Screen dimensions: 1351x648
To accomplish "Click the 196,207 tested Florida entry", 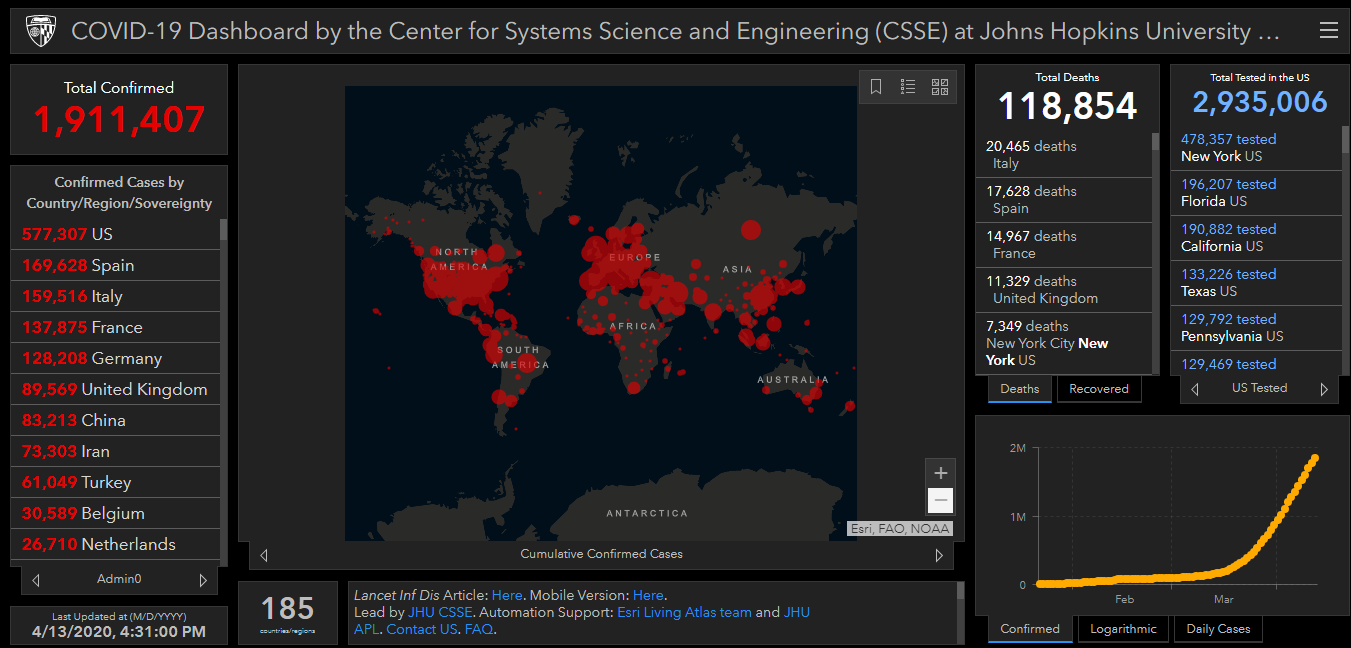I will pyautogui.click(x=1254, y=193).
